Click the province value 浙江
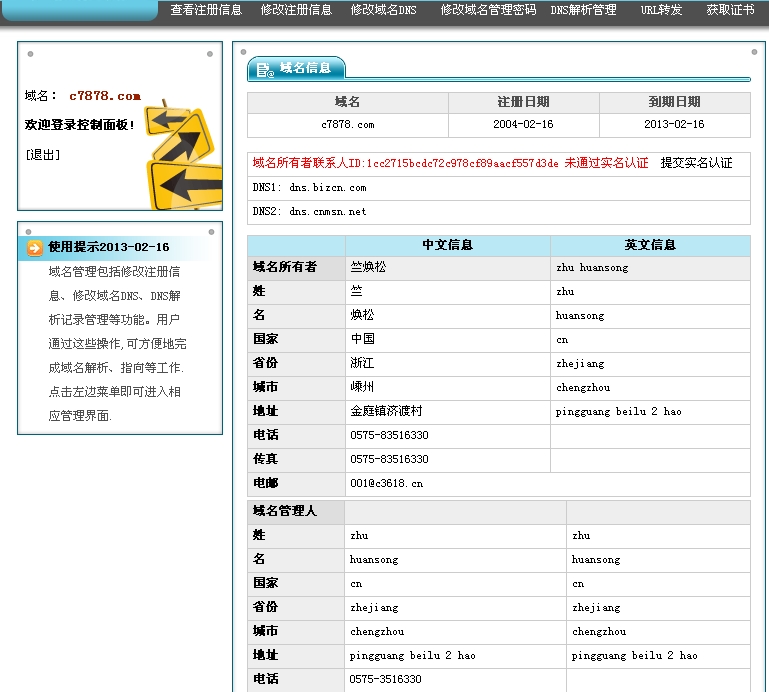Viewport: 769px width, 692px height. point(362,363)
